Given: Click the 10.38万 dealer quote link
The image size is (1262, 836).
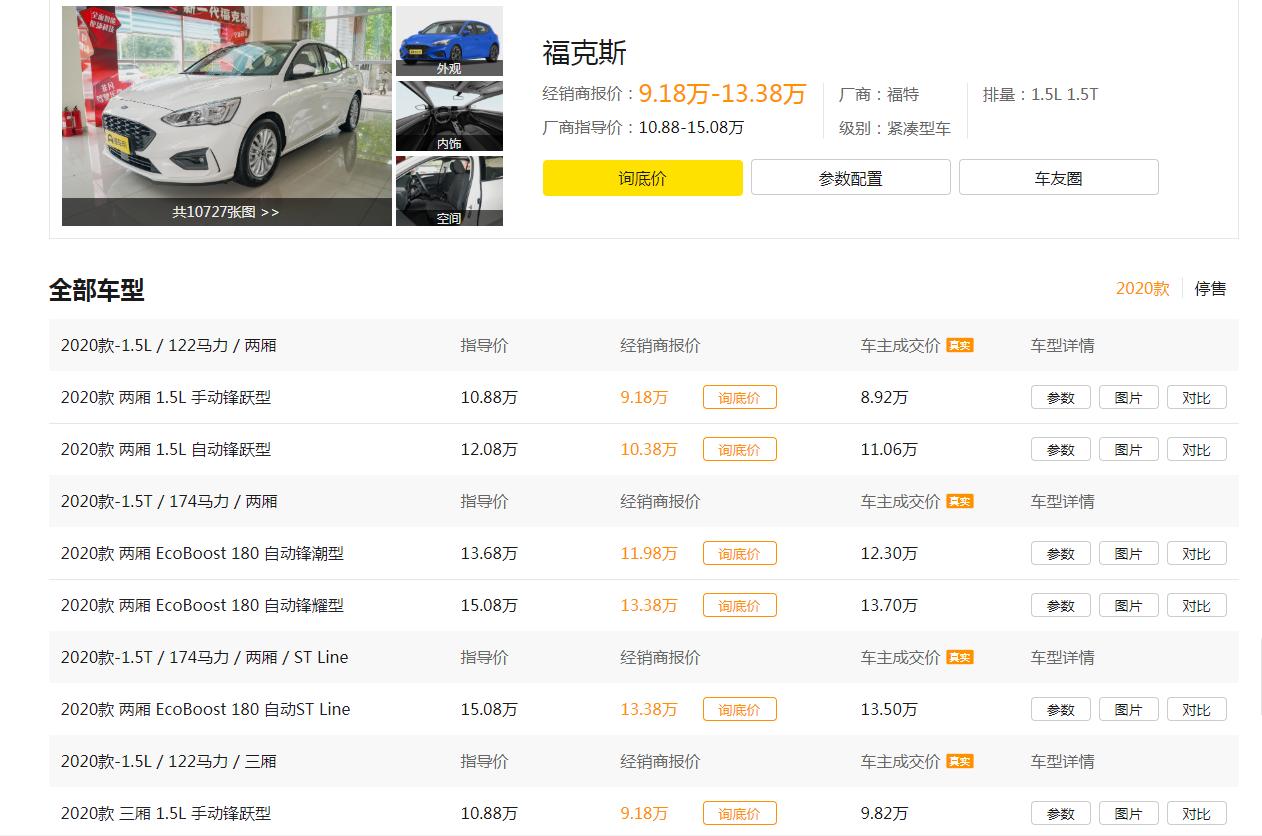Looking at the screenshot, I should (648, 449).
